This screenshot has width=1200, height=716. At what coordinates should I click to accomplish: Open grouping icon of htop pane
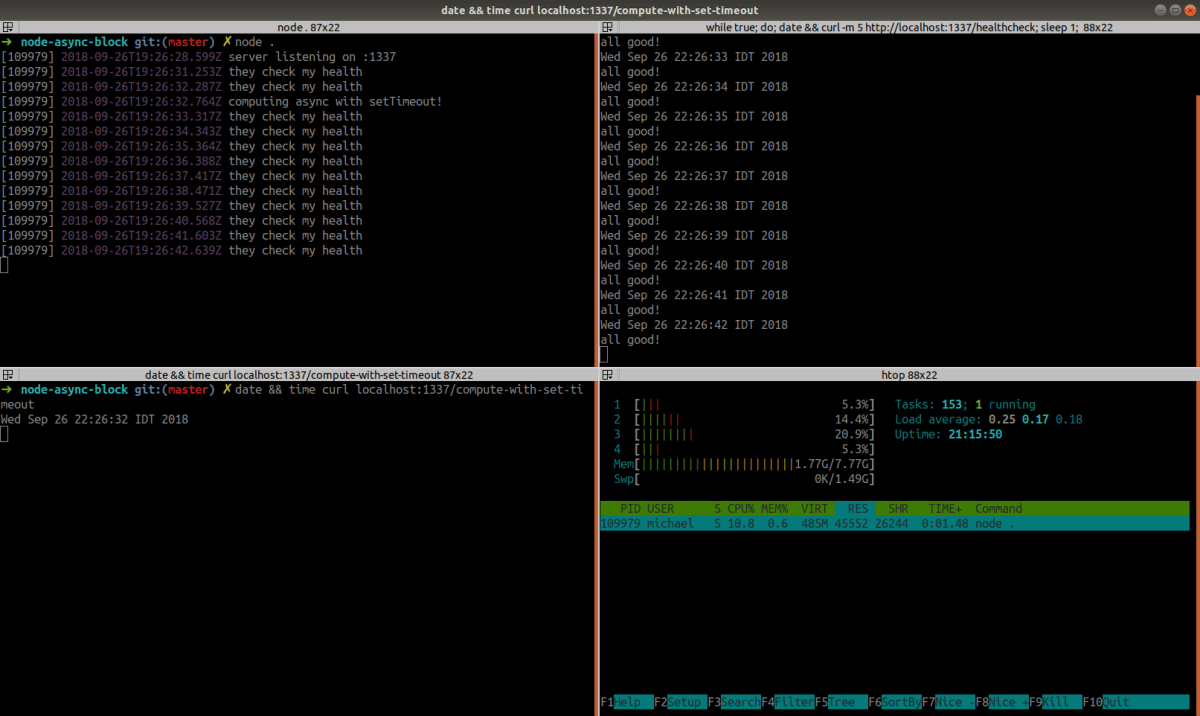[x=606, y=374]
